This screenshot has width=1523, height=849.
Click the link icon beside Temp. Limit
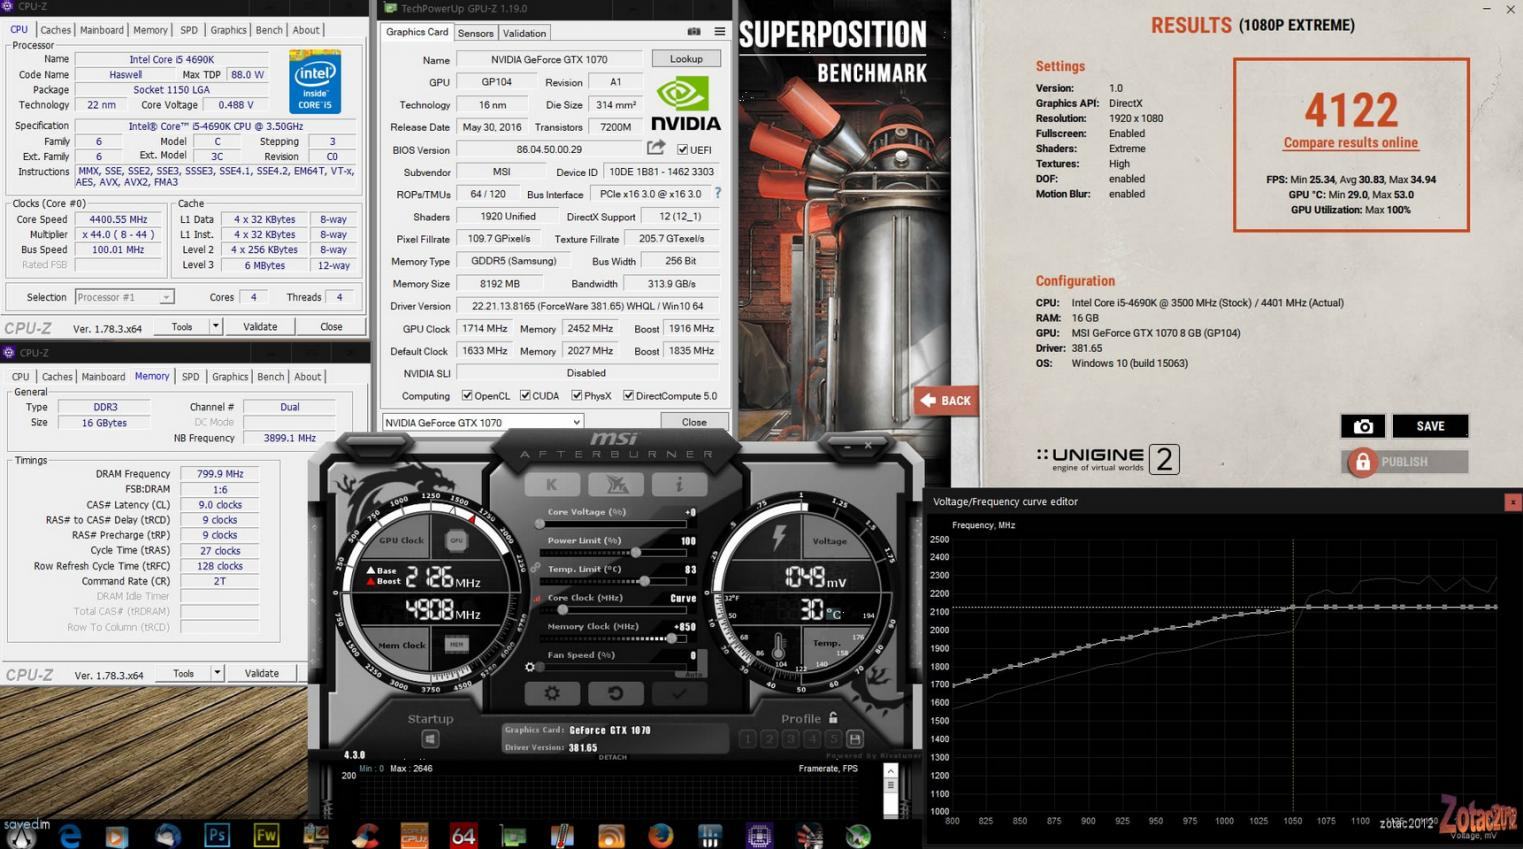pos(536,569)
